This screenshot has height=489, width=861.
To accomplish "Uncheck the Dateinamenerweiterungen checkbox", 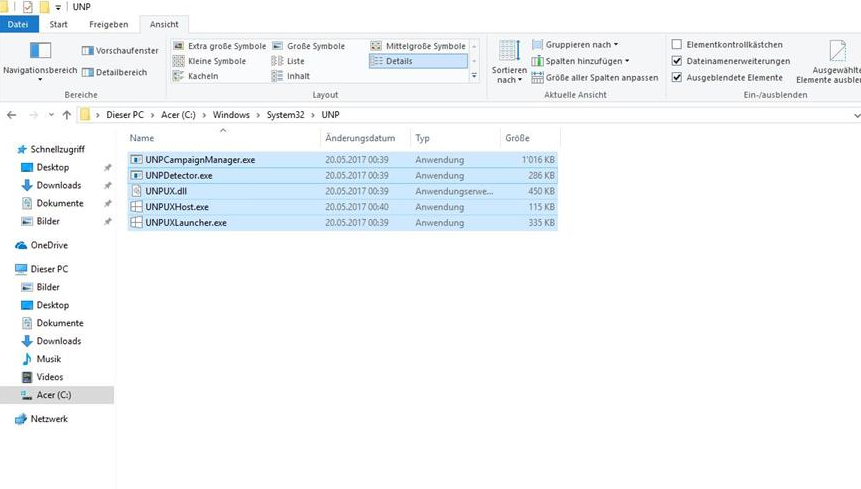I will coord(677,61).
